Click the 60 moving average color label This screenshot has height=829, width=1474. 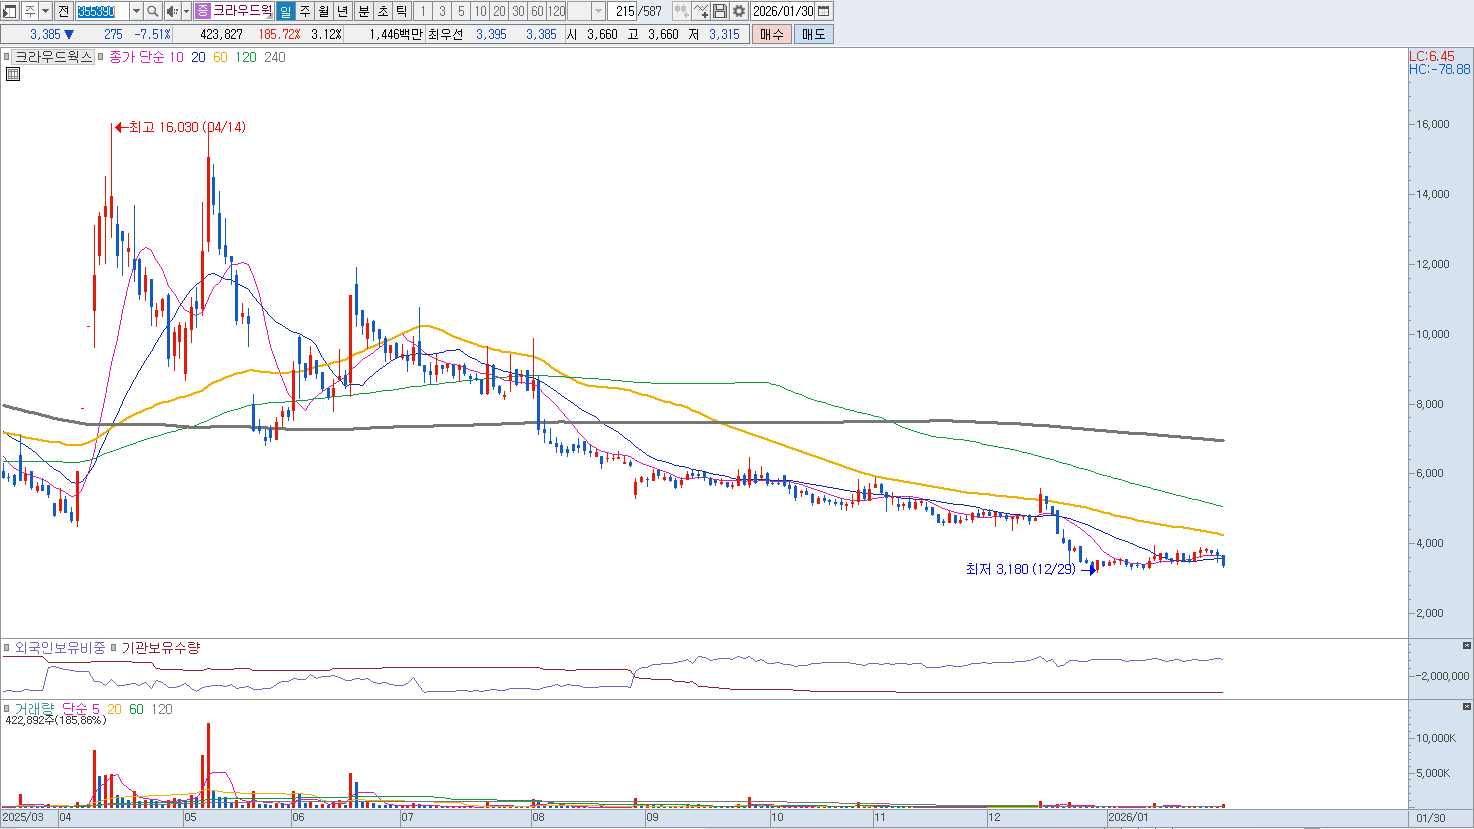coord(220,57)
